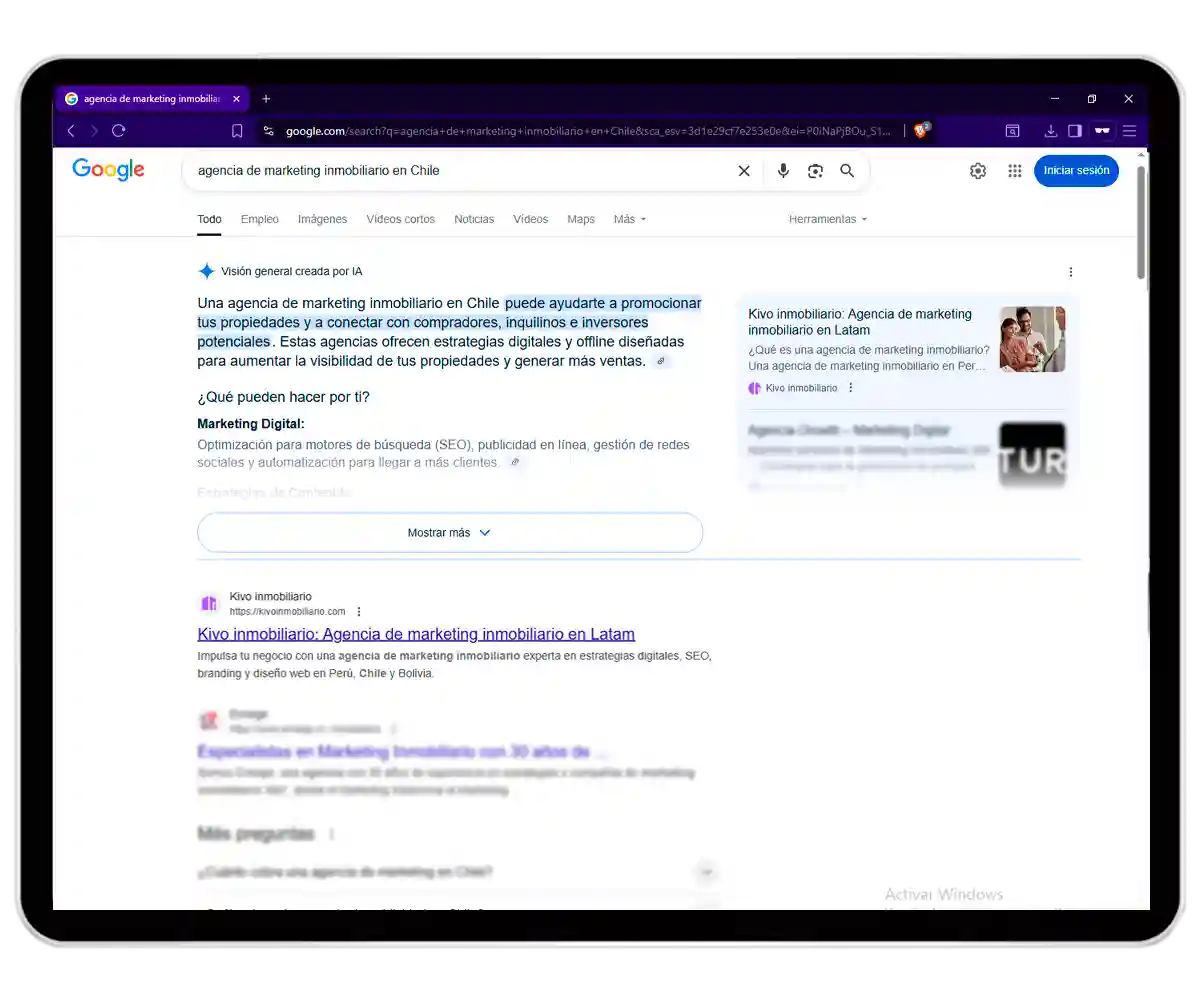The height and width of the screenshot is (1000, 1200).
Task: Click the Kivo source card couple thumbnail
Action: point(1032,339)
